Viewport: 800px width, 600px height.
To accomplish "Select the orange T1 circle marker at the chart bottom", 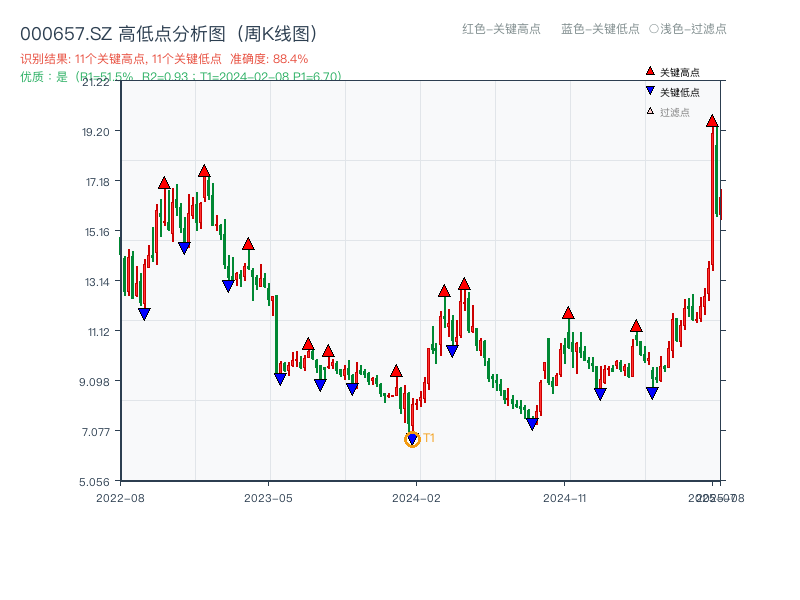I will pyautogui.click(x=412, y=439).
